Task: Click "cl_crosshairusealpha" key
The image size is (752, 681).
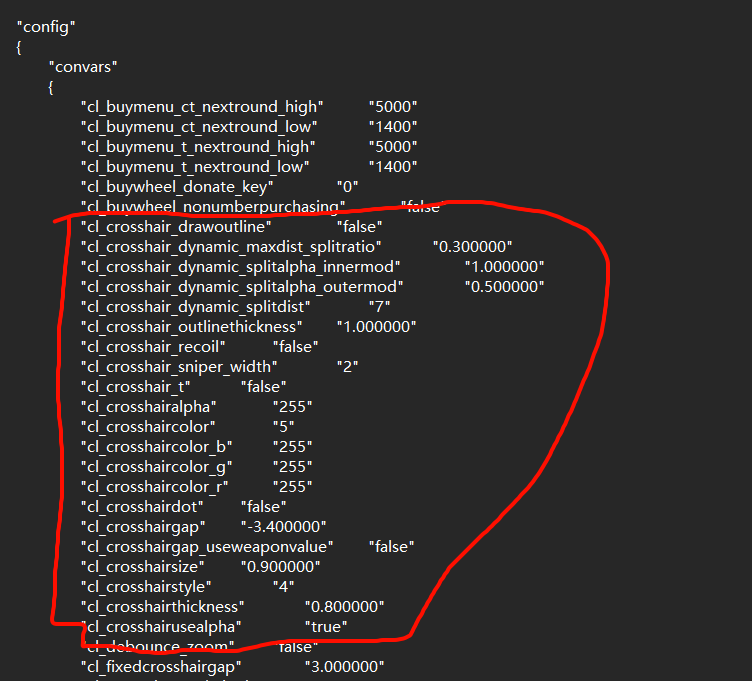Action: coord(161,627)
